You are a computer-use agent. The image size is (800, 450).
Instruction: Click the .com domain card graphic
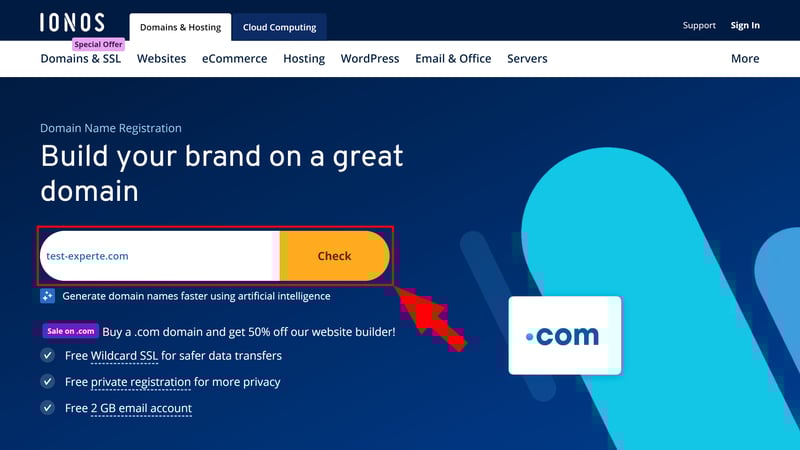click(565, 335)
